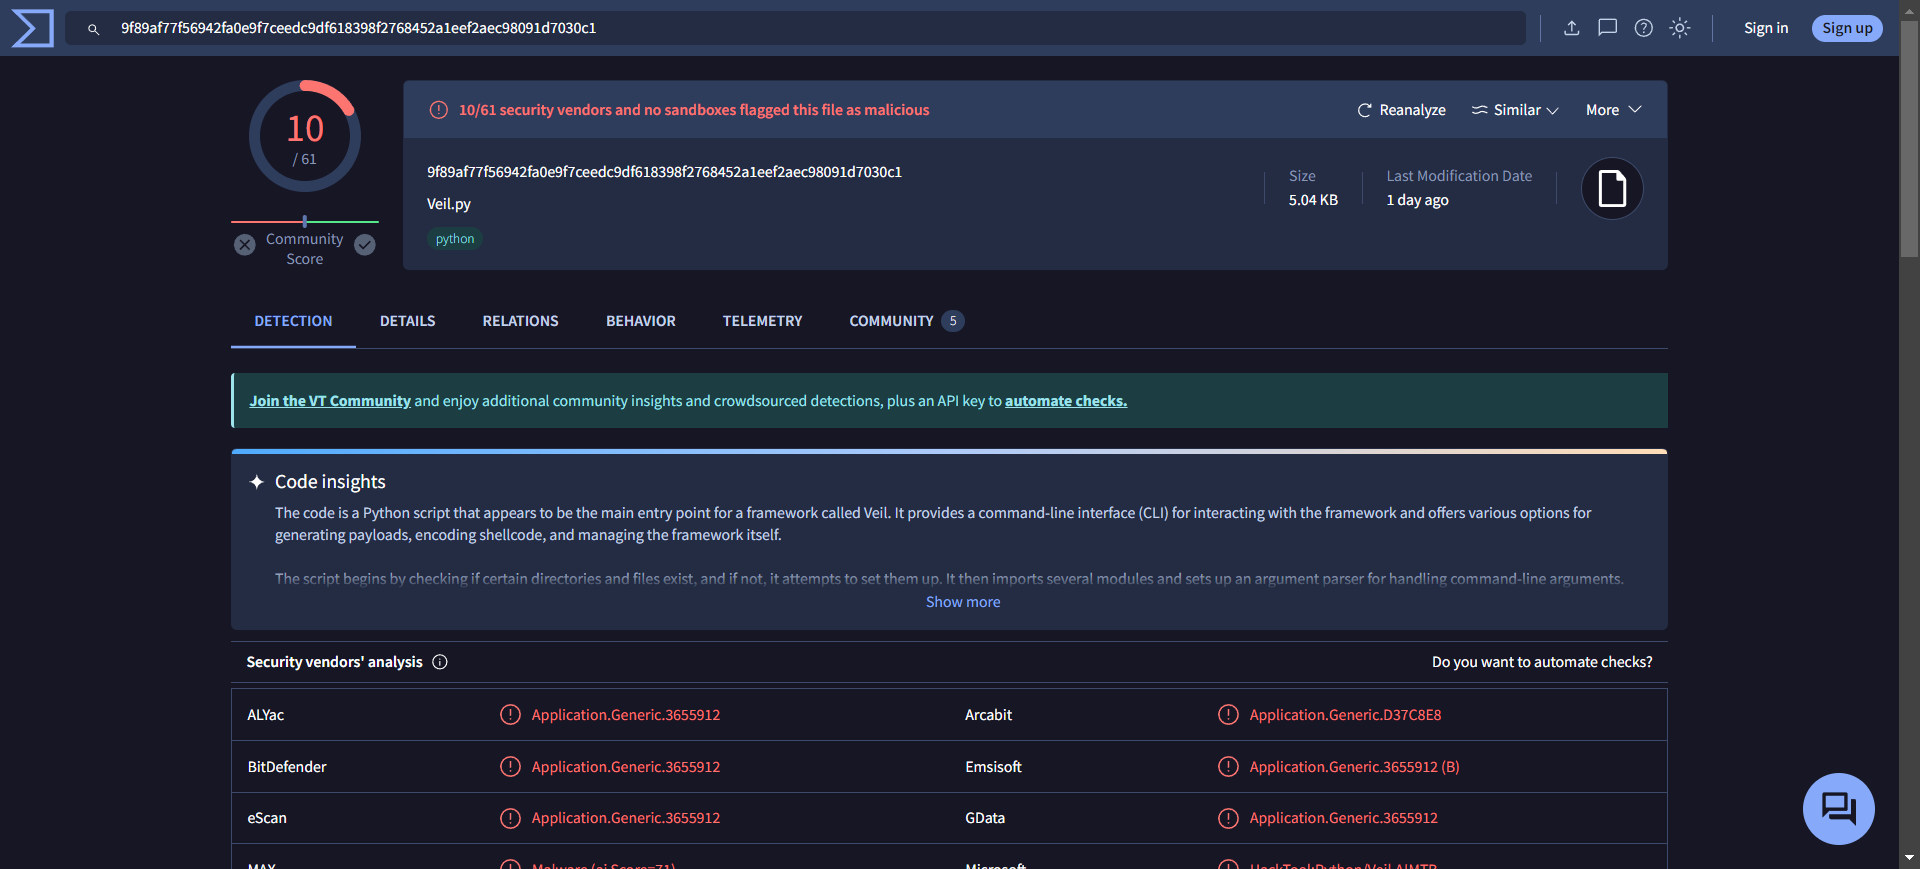Click the Code insights sparkle icon
The image size is (1920, 869).
[x=257, y=482]
